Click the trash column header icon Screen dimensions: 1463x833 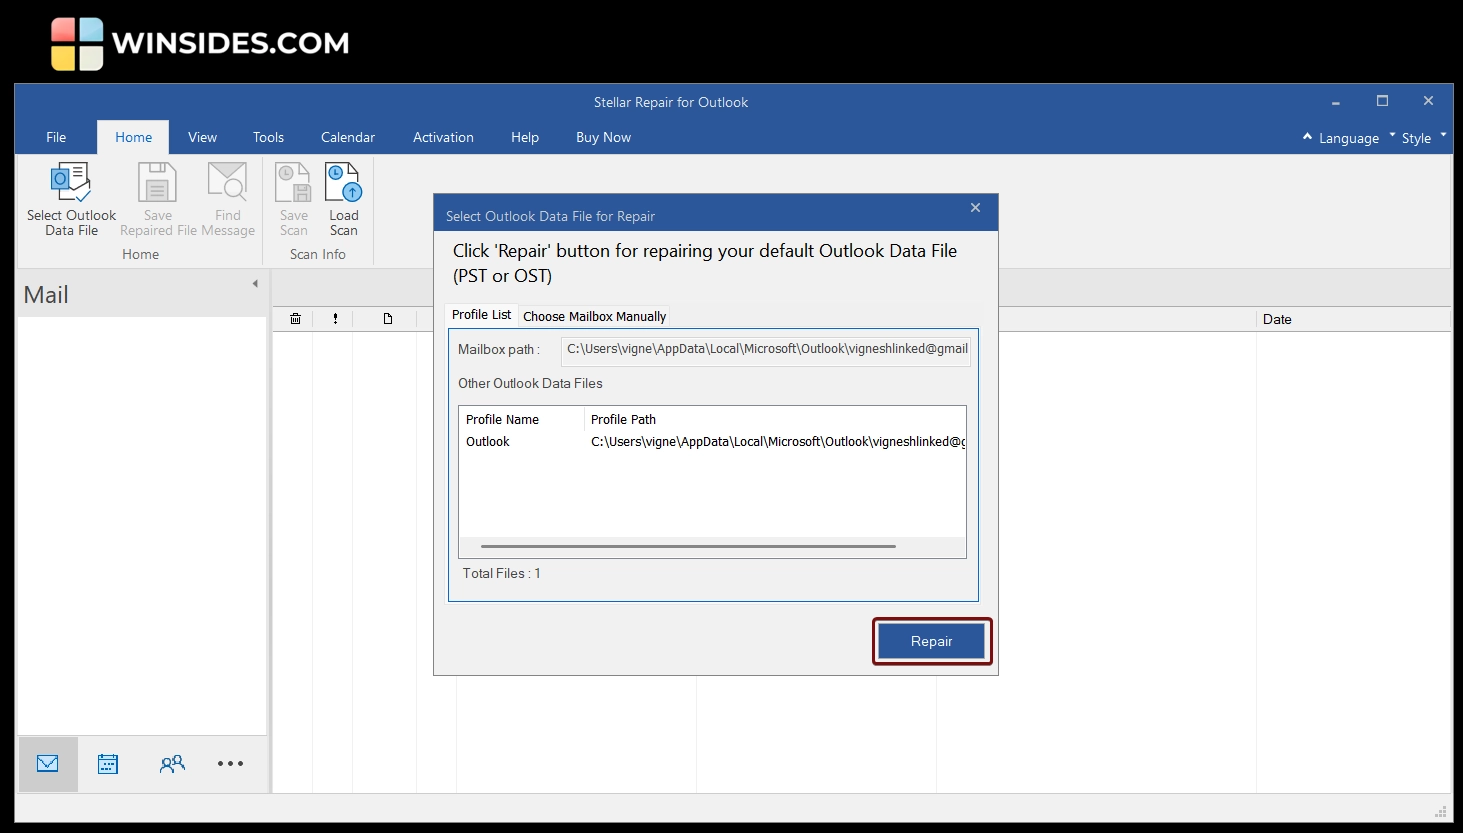[x=295, y=319]
